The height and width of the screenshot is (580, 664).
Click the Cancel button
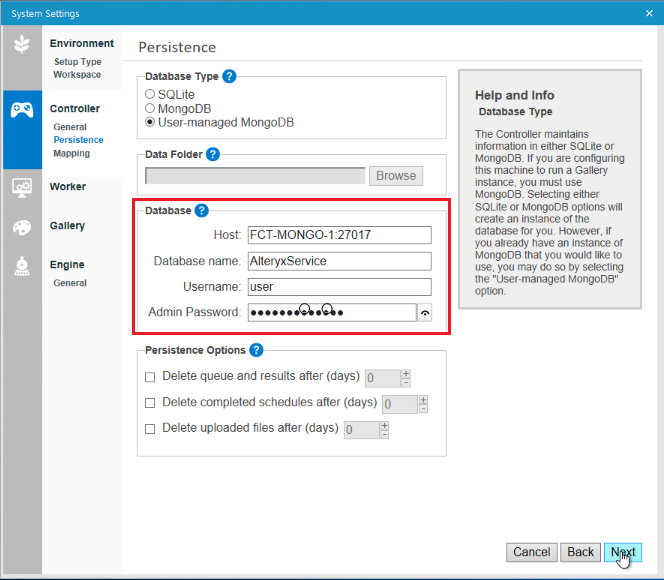[531, 552]
